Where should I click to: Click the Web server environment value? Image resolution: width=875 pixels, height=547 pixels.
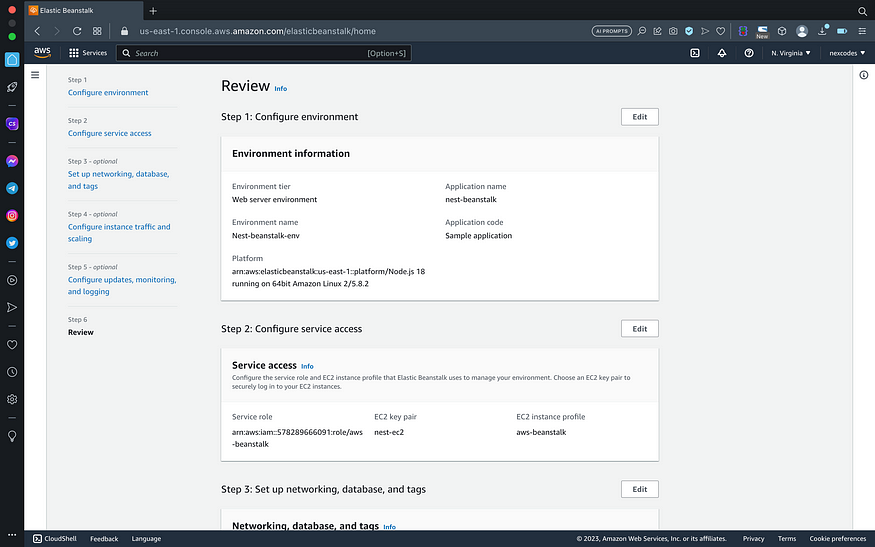point(275,199)
